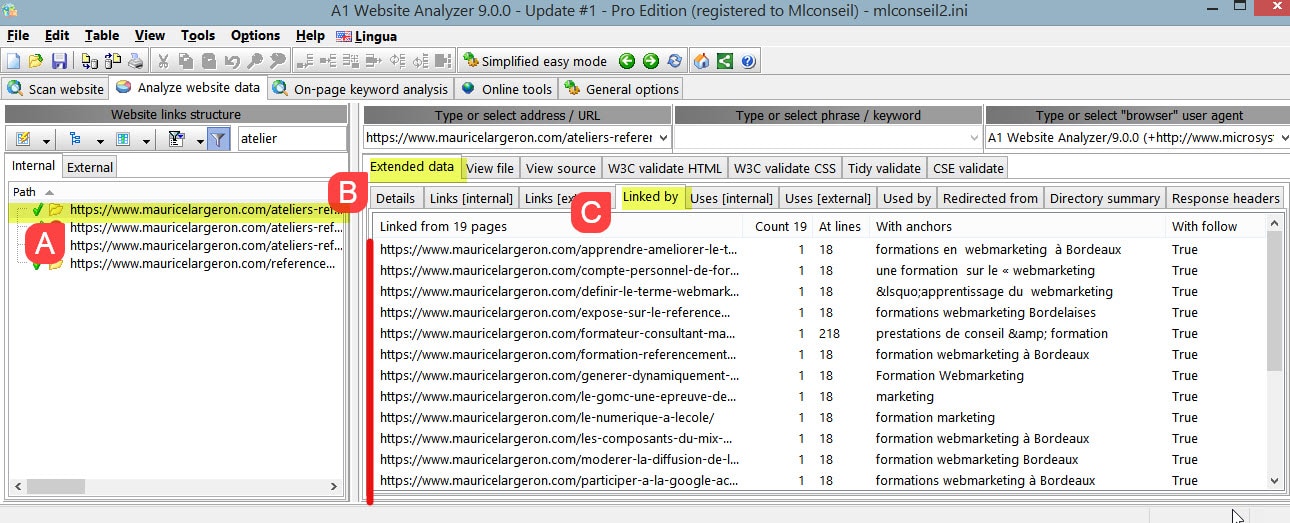Sort by the Path column header
1290x523 pixels.
[176, 191]
